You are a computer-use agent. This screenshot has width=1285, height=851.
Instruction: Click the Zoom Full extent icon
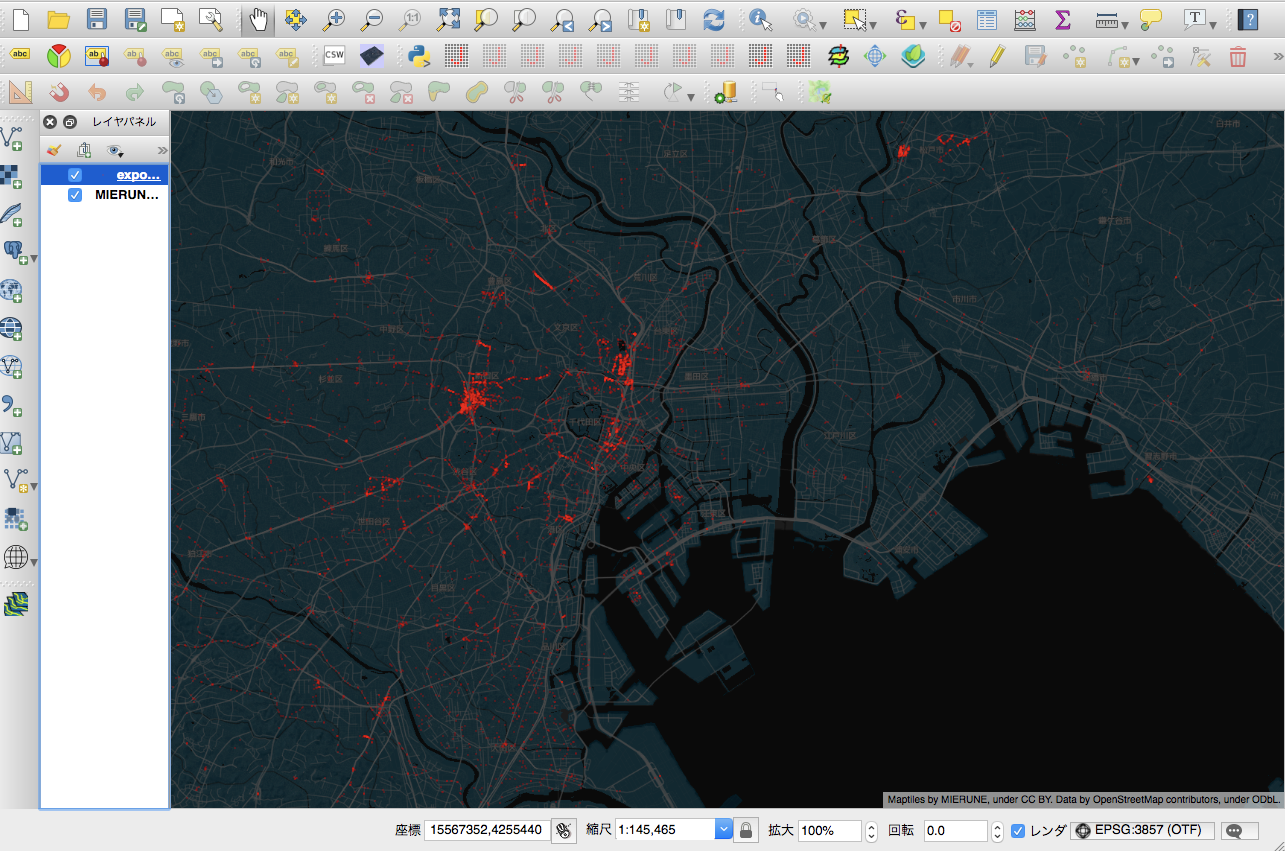pos(449,19)
